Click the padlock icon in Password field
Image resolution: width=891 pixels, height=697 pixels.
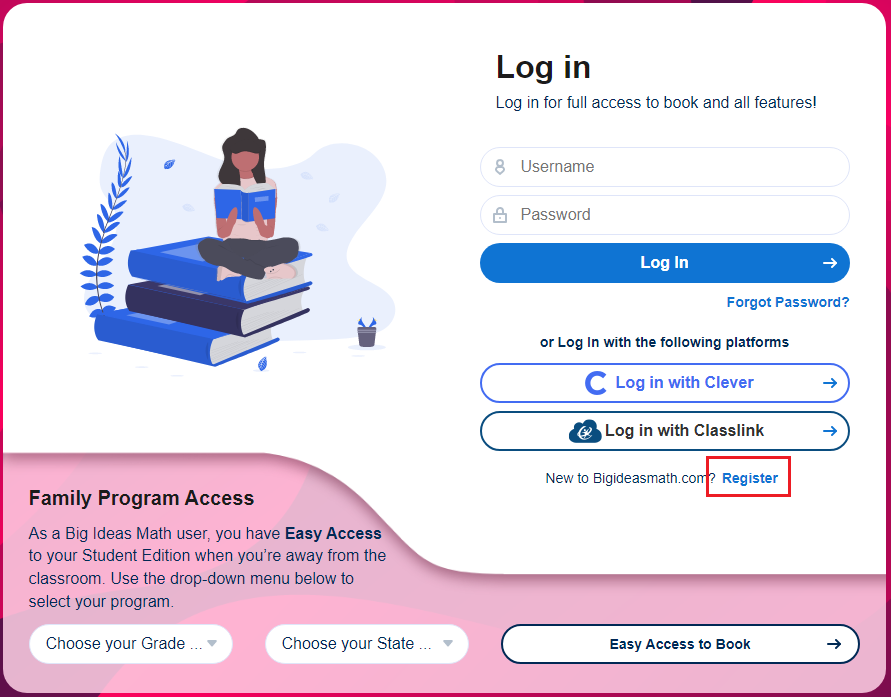pos(499,215)
